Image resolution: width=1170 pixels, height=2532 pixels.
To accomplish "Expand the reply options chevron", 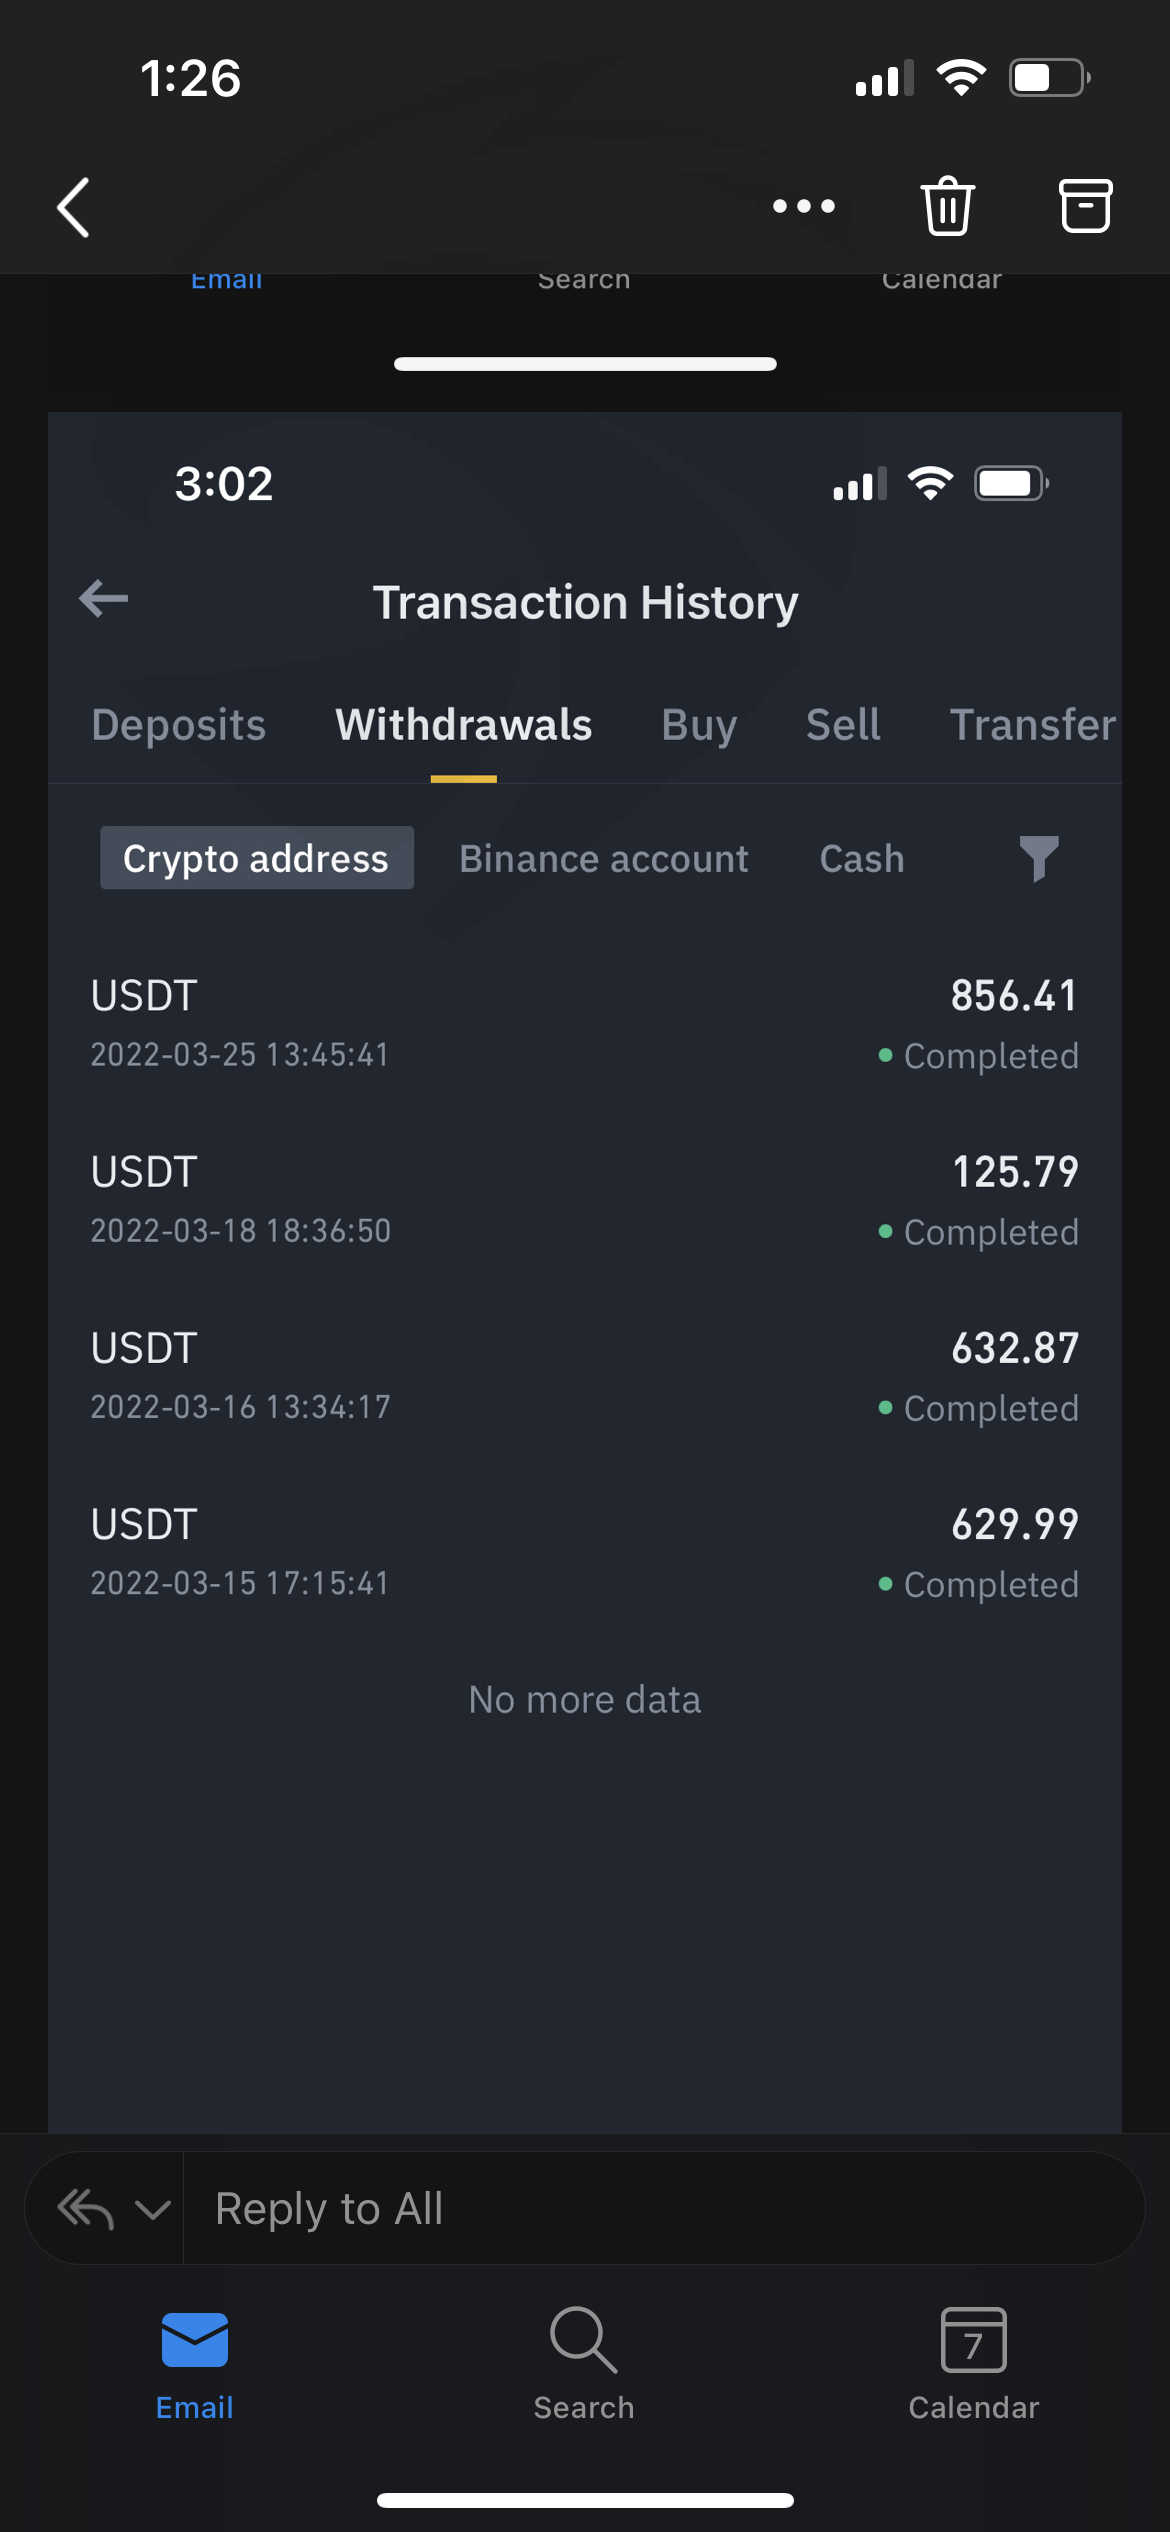I will [152, 2208].
